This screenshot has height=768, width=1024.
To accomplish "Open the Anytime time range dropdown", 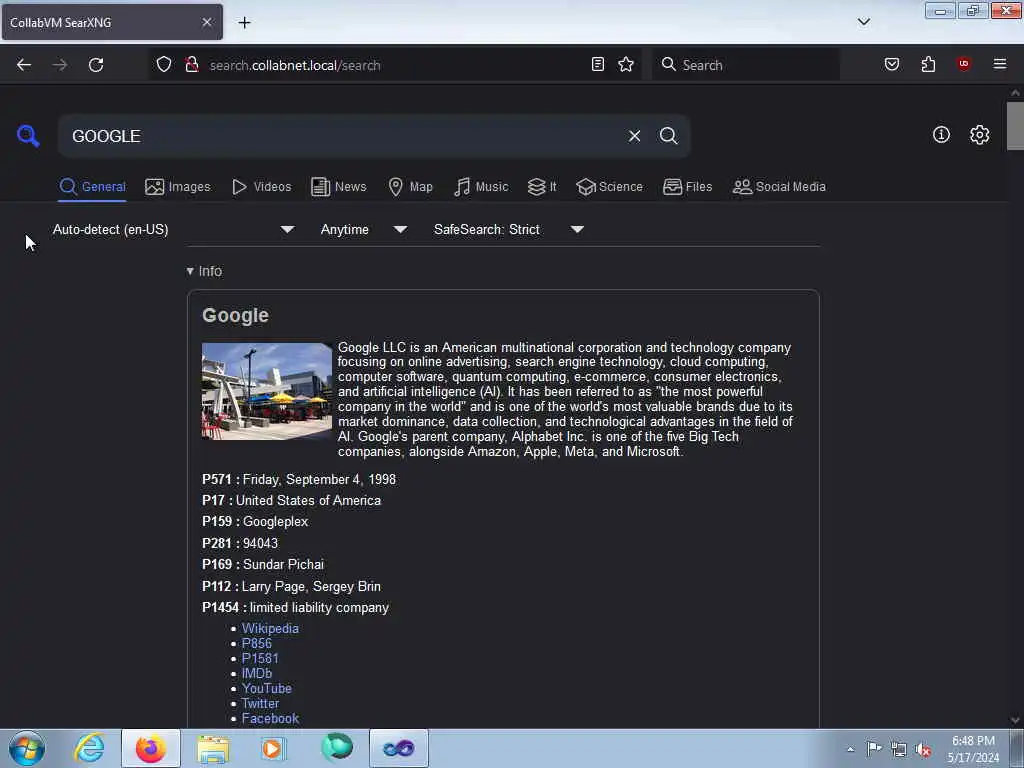I will click(363, 230).
